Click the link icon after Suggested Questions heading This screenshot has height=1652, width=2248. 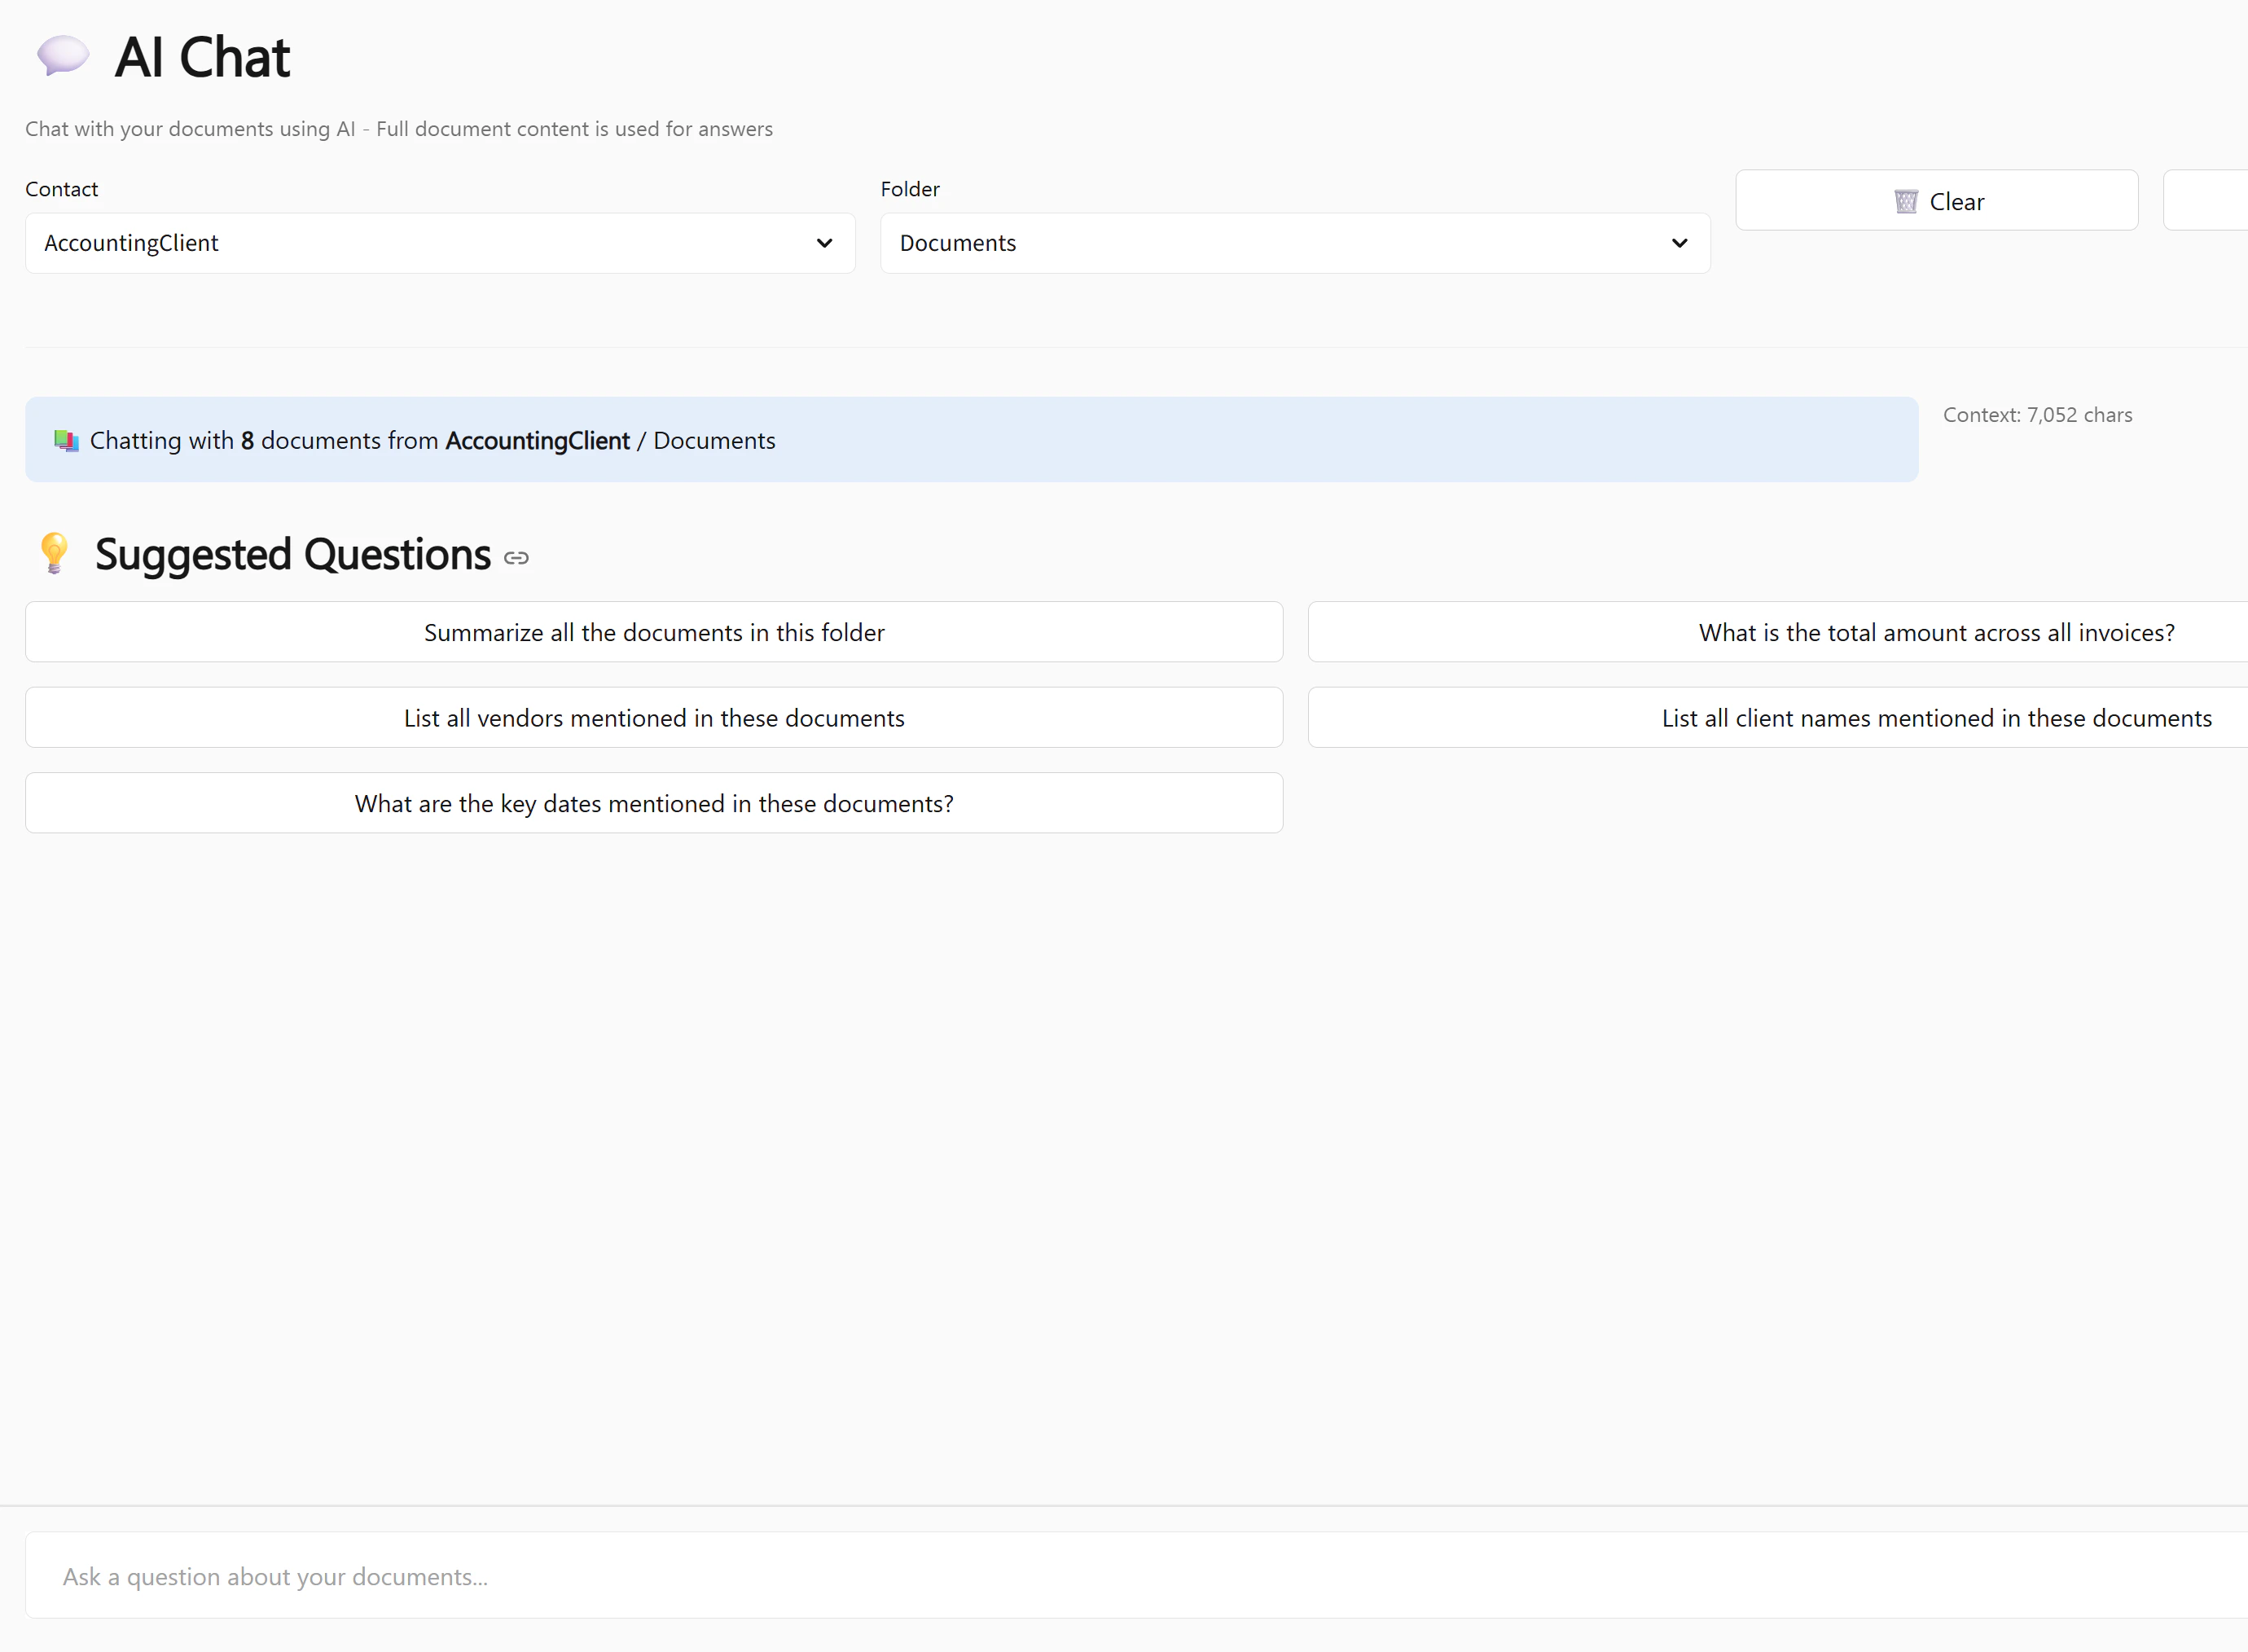(x=516, y=557)
